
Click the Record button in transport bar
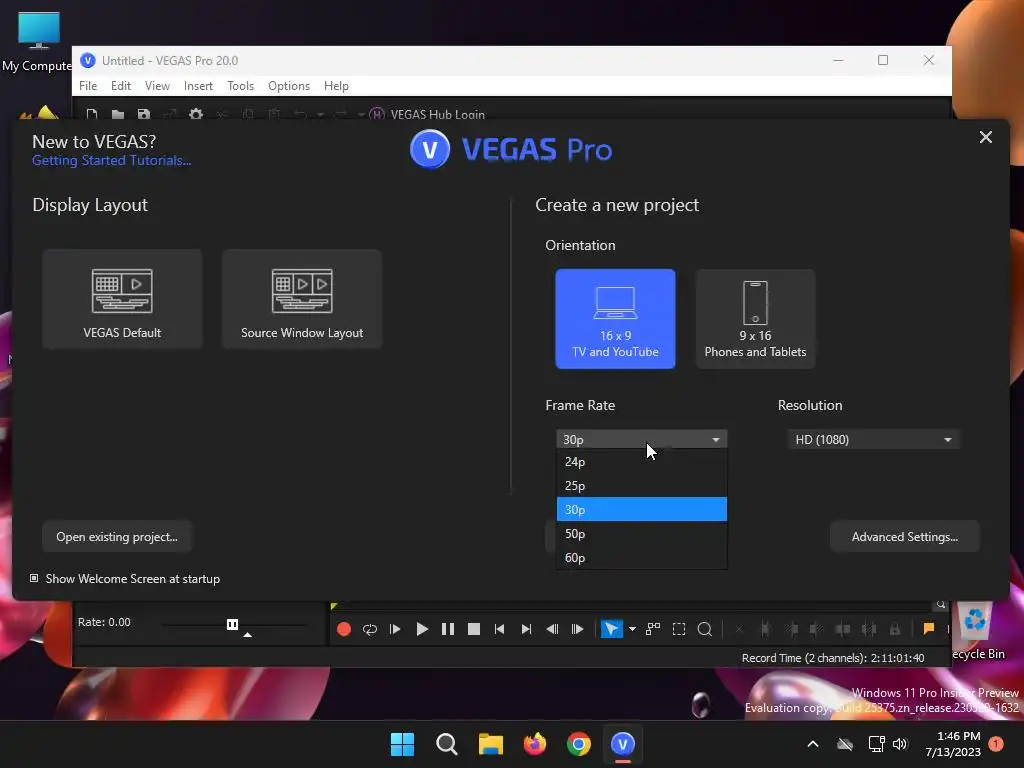(x=344, y=629)
